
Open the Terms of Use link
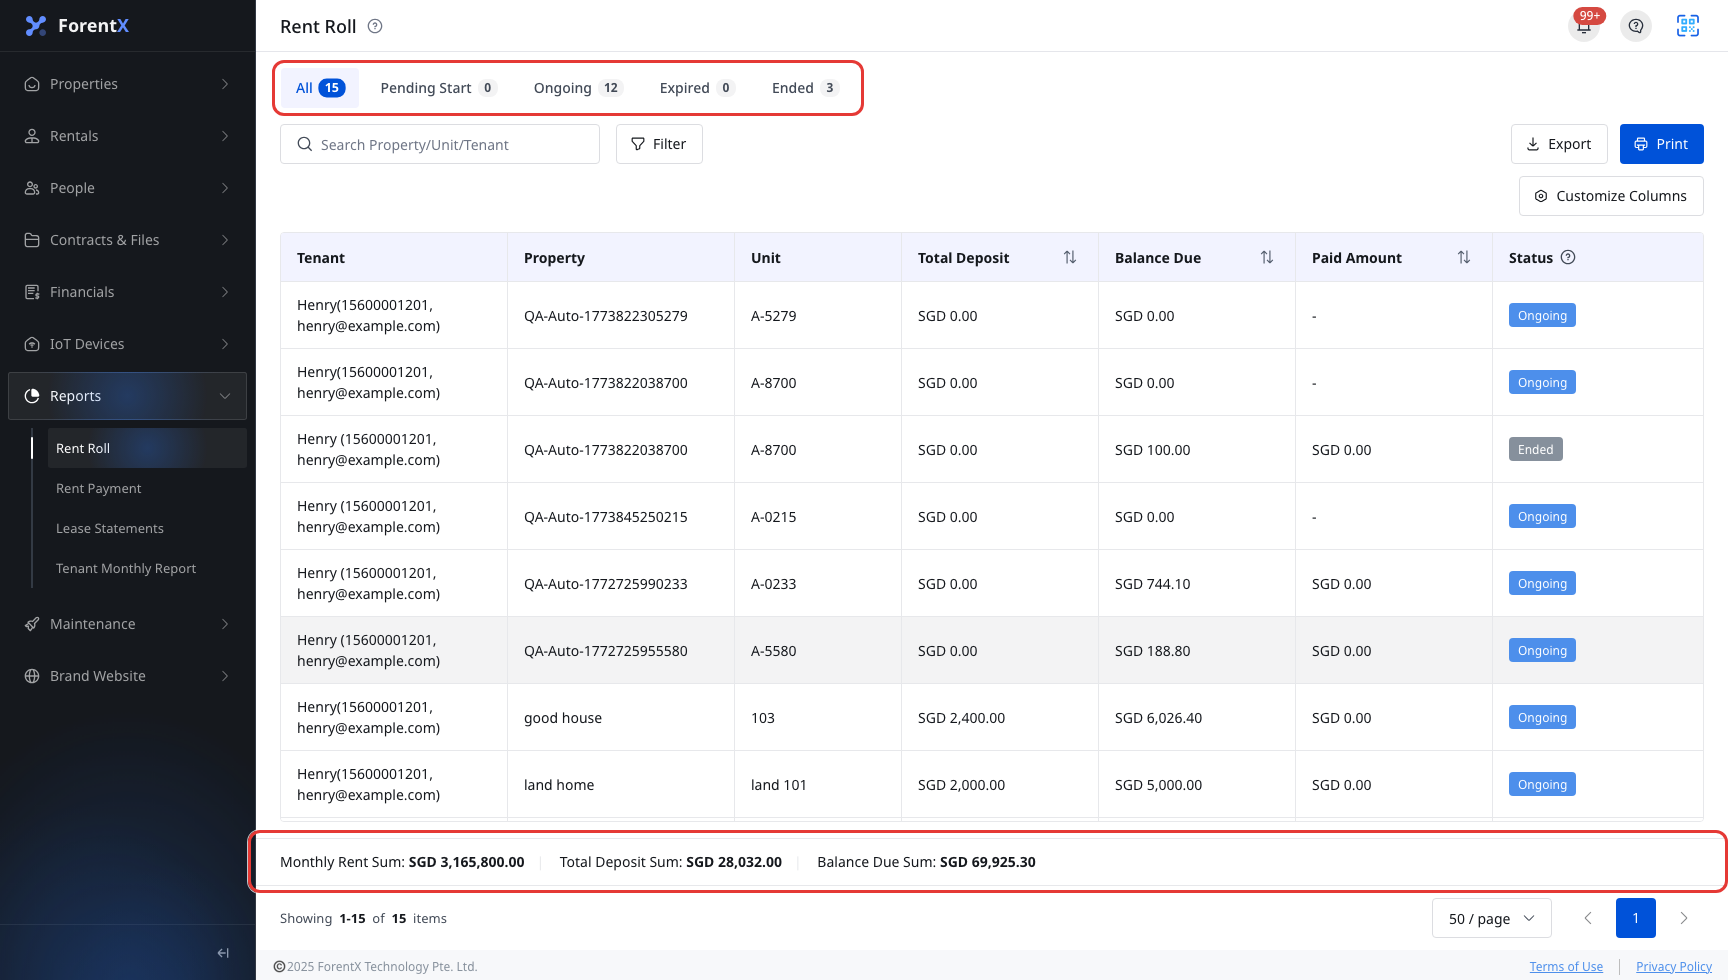click(x=1566, y=966)
